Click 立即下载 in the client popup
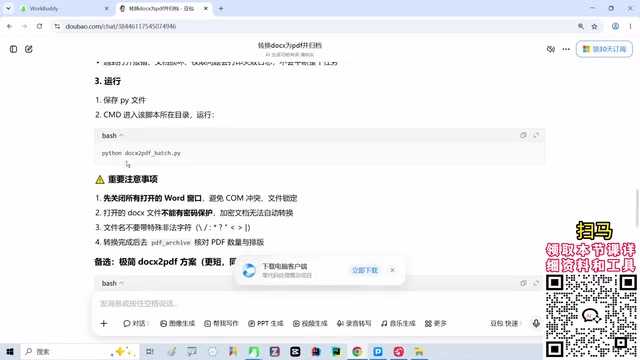This screenshot has height=360, width=640. [365, 270]
